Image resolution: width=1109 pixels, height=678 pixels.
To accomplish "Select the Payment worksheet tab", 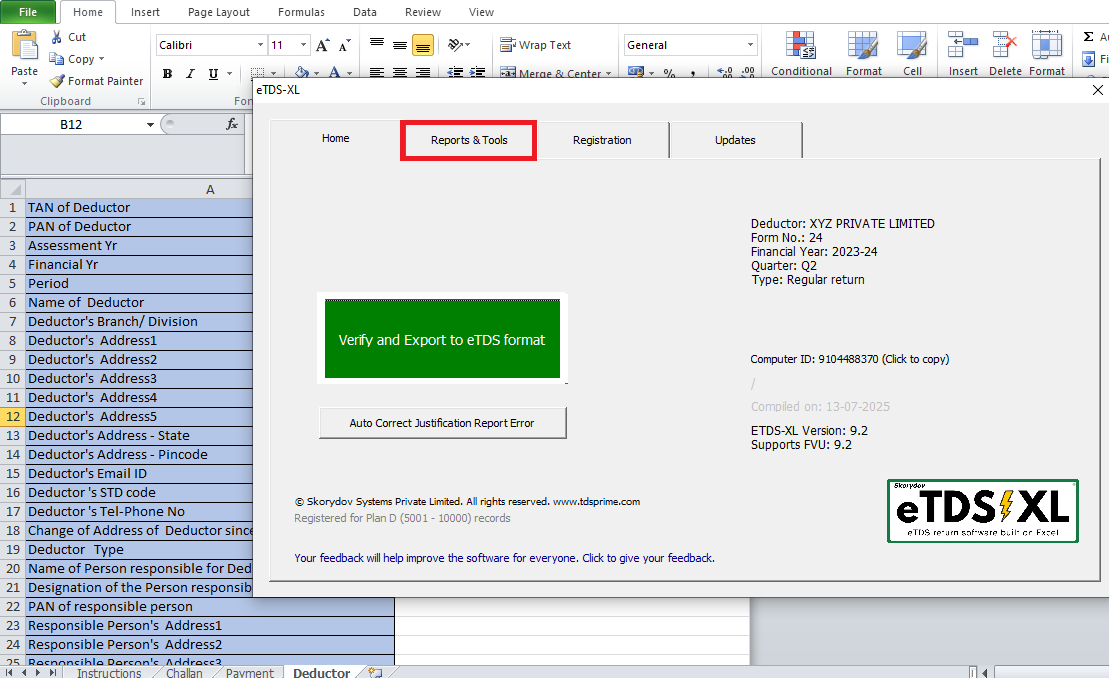I will tap(250, 672).
